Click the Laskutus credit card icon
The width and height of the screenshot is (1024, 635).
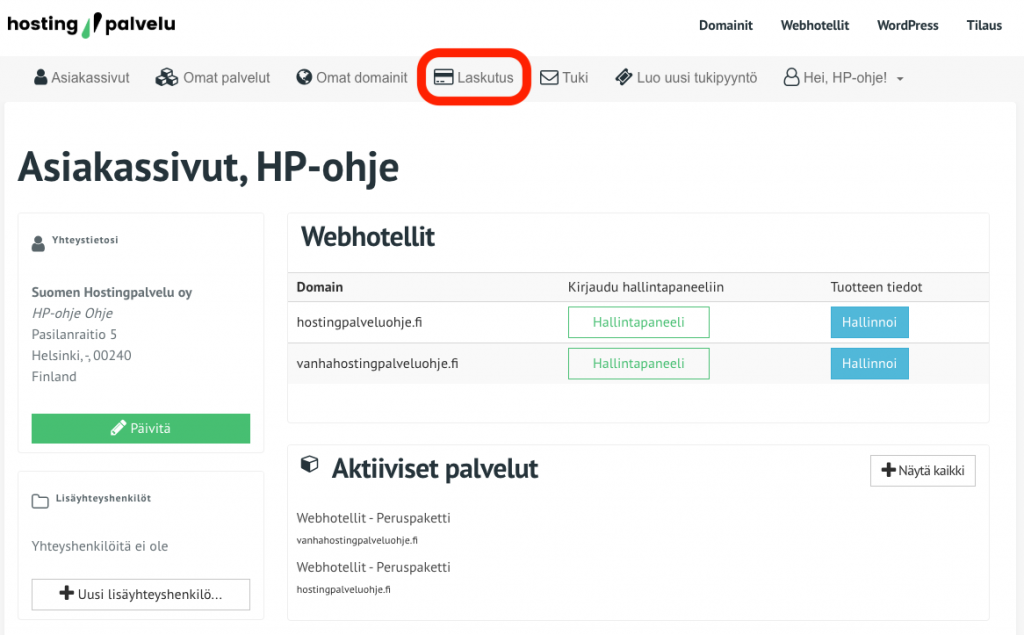pos(443,78)
